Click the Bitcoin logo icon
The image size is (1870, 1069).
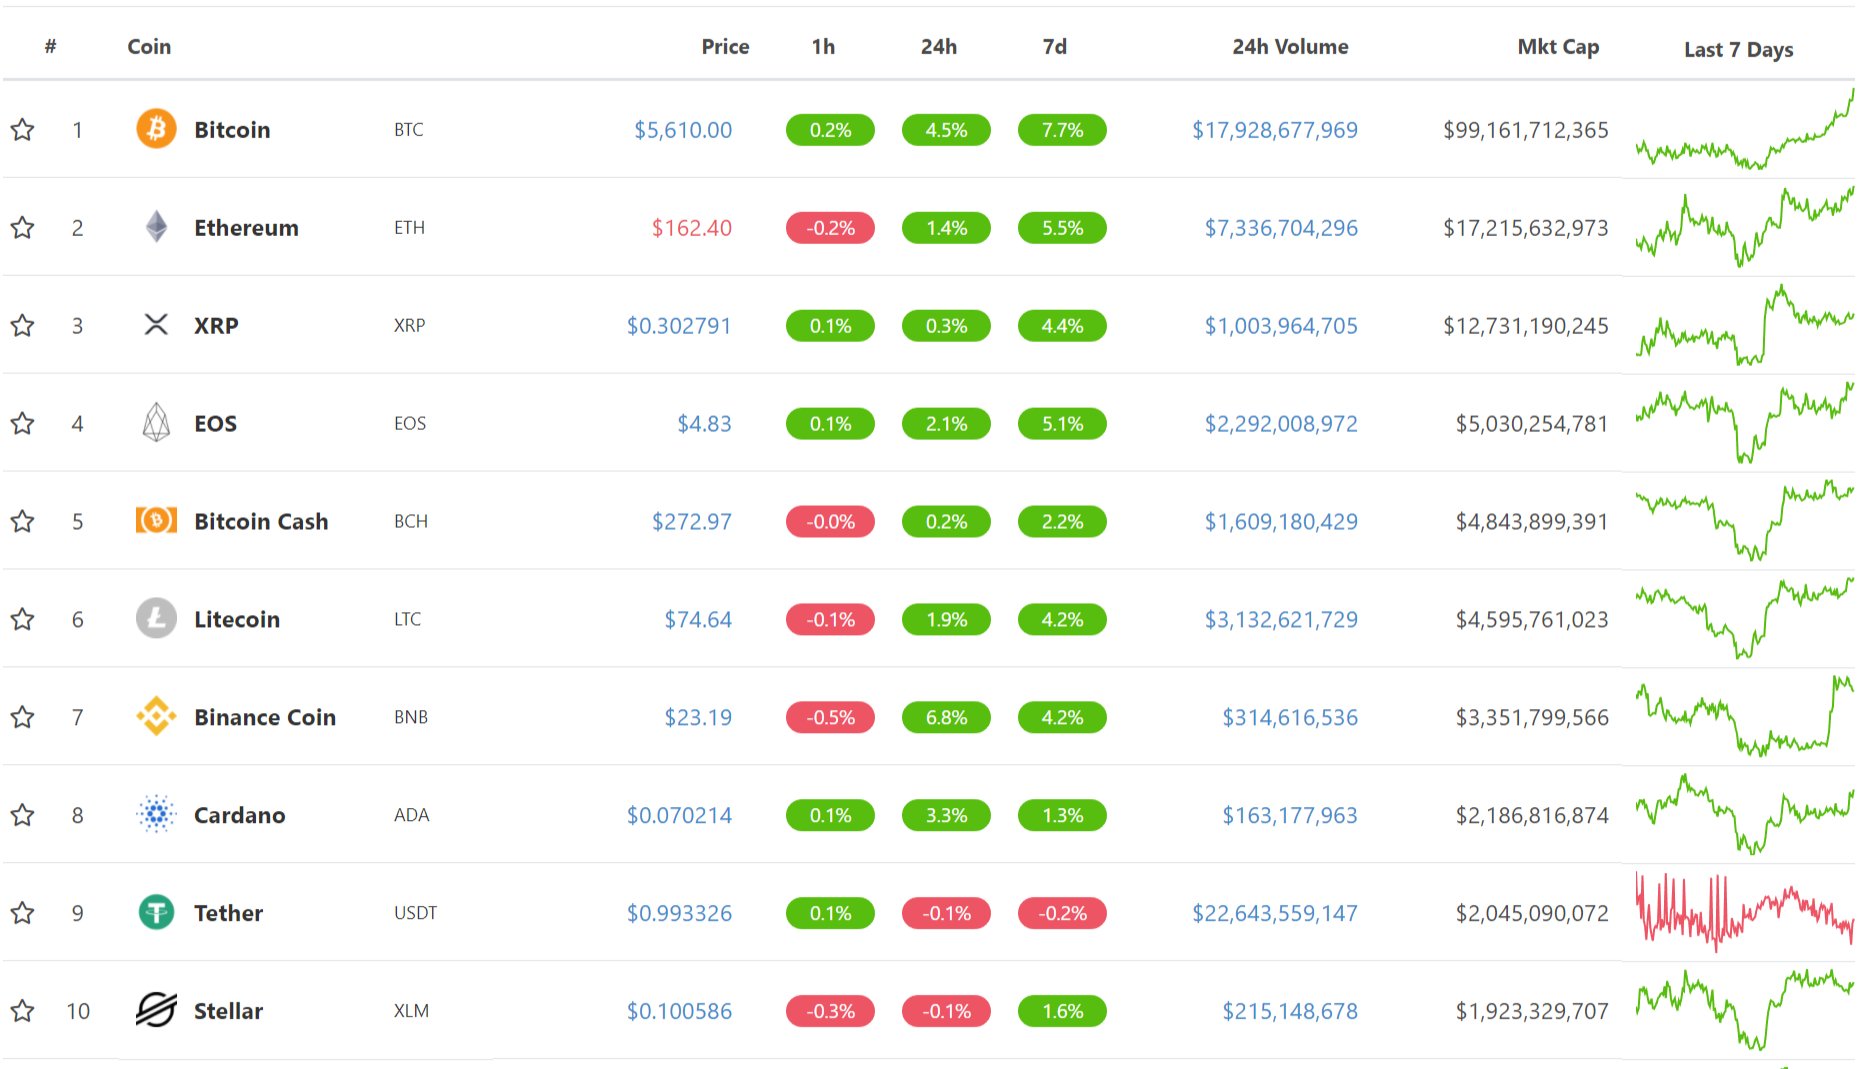point(156,129)
